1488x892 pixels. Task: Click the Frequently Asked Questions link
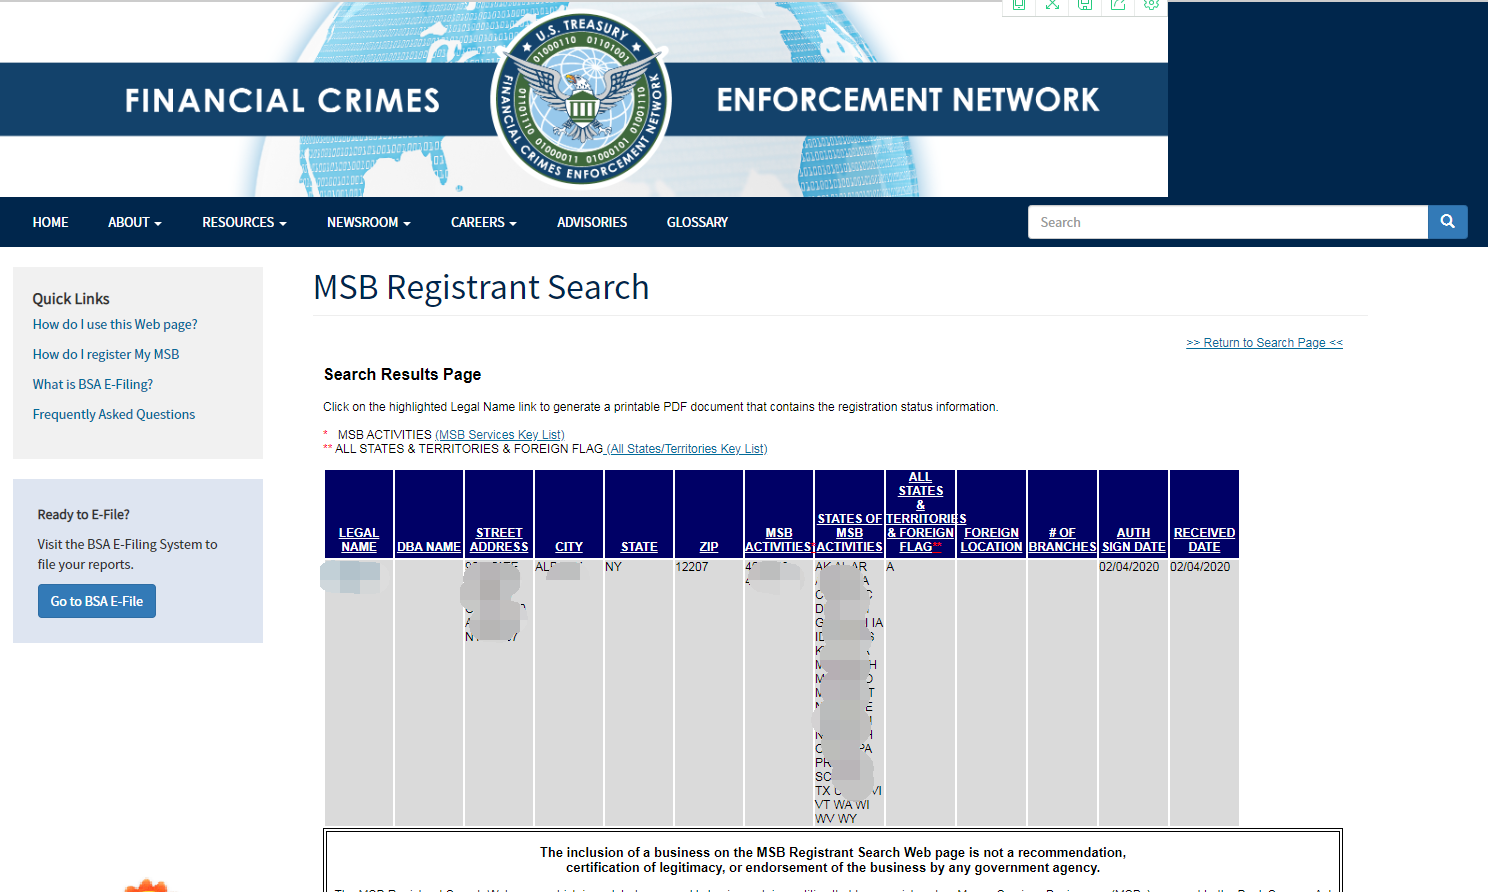pyautogui.click(x=113, y=413)
